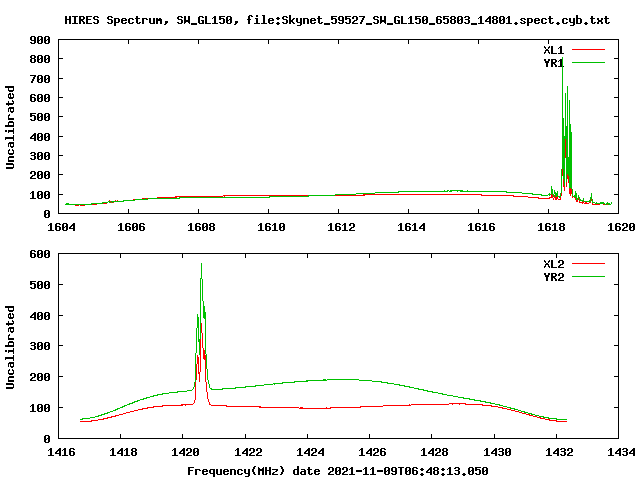Viewport: 640px width, 480px height.
Task: Click the YR2 legend label
Action: (553, 277)
